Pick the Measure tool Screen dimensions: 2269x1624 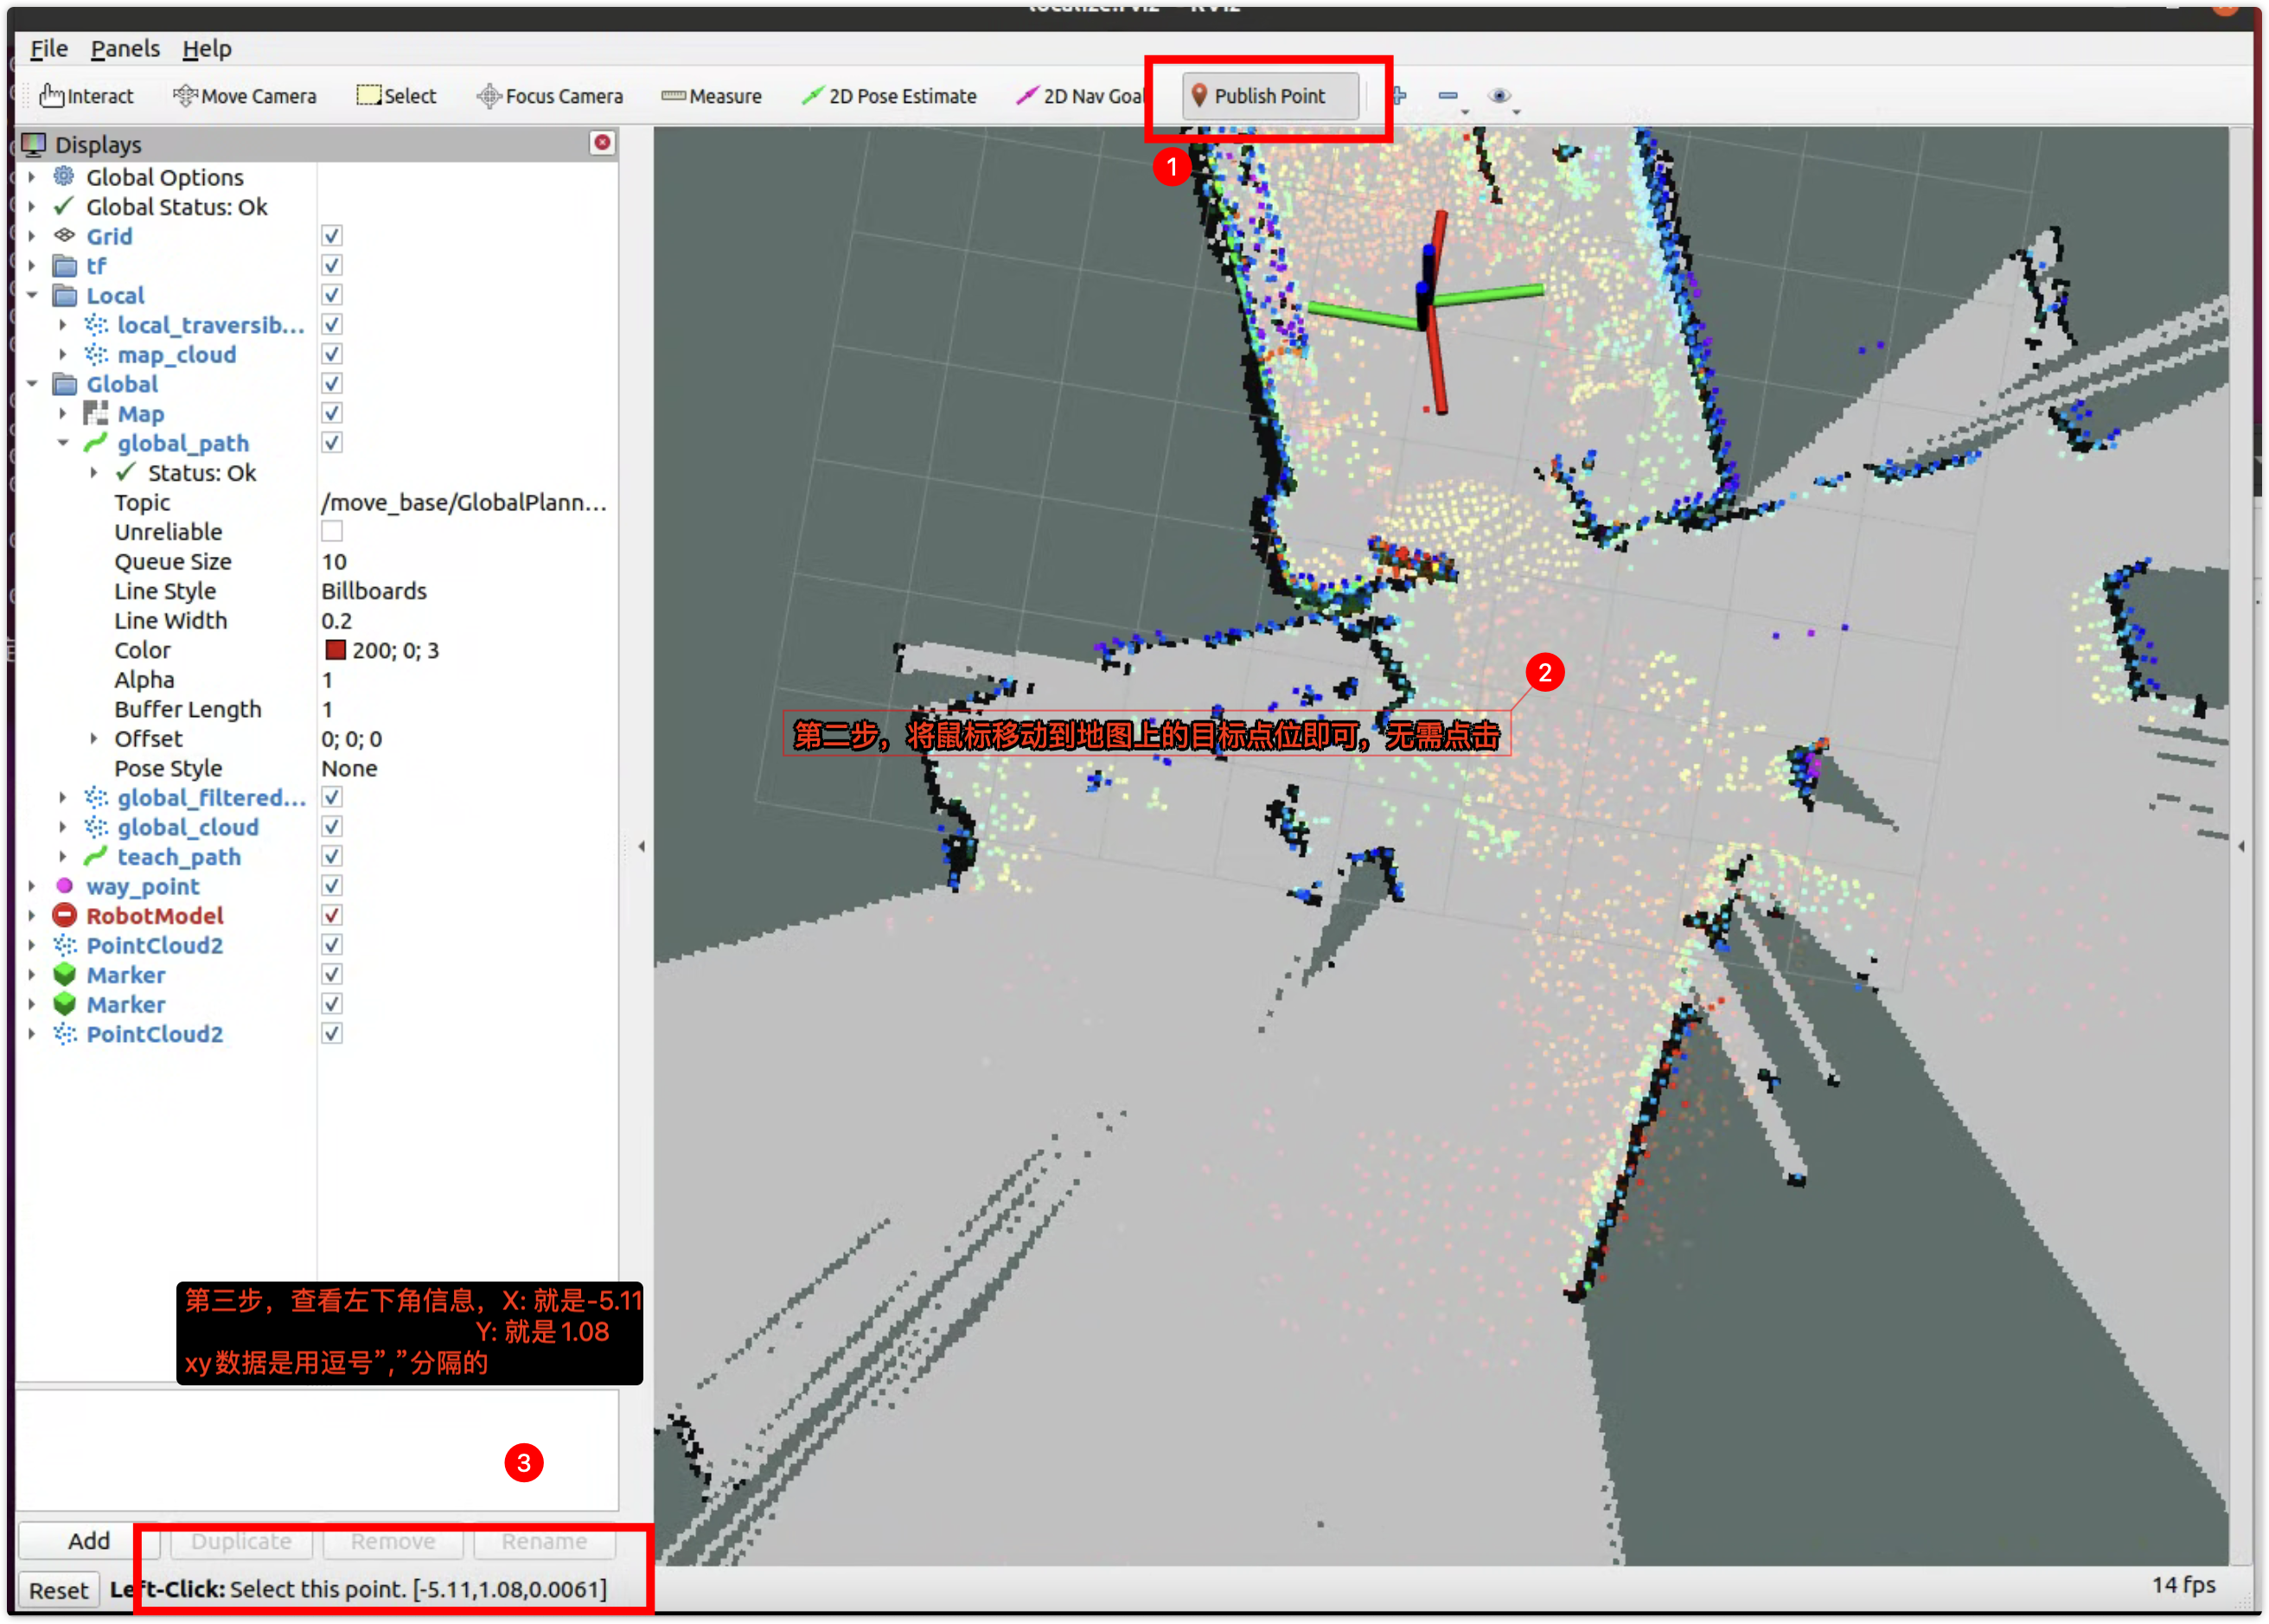point(711,96)
